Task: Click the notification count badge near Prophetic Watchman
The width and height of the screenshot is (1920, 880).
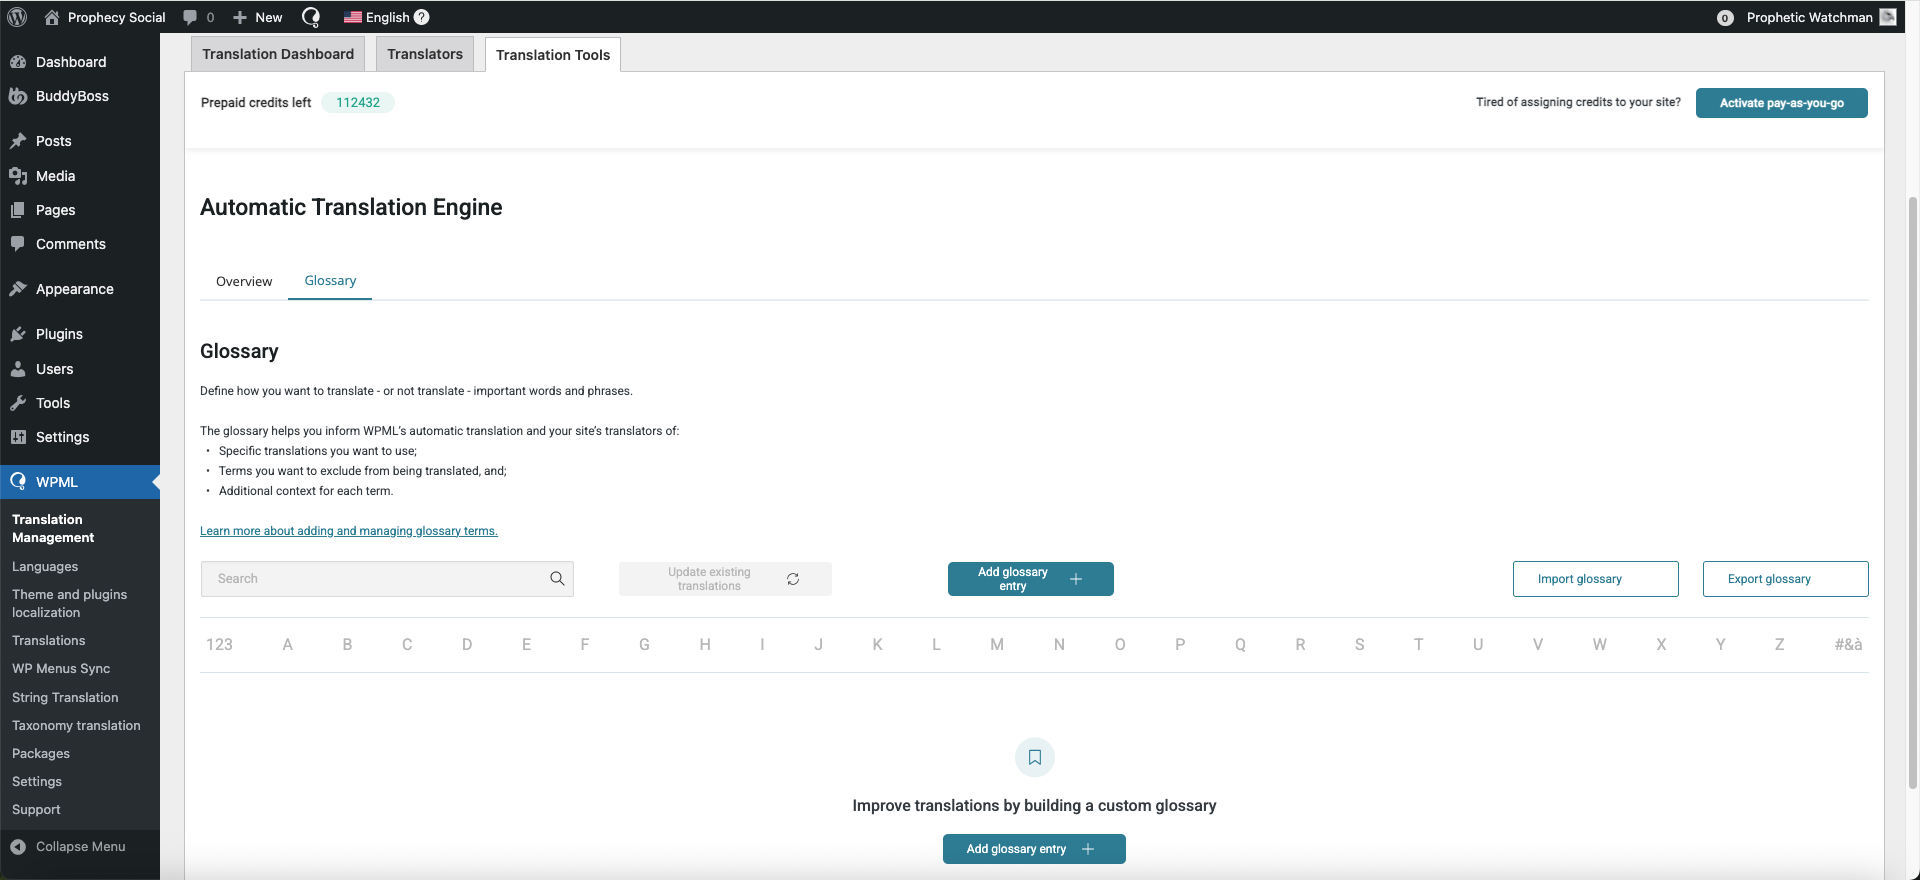Action: pyautogui.click(x=1725, y=18)
